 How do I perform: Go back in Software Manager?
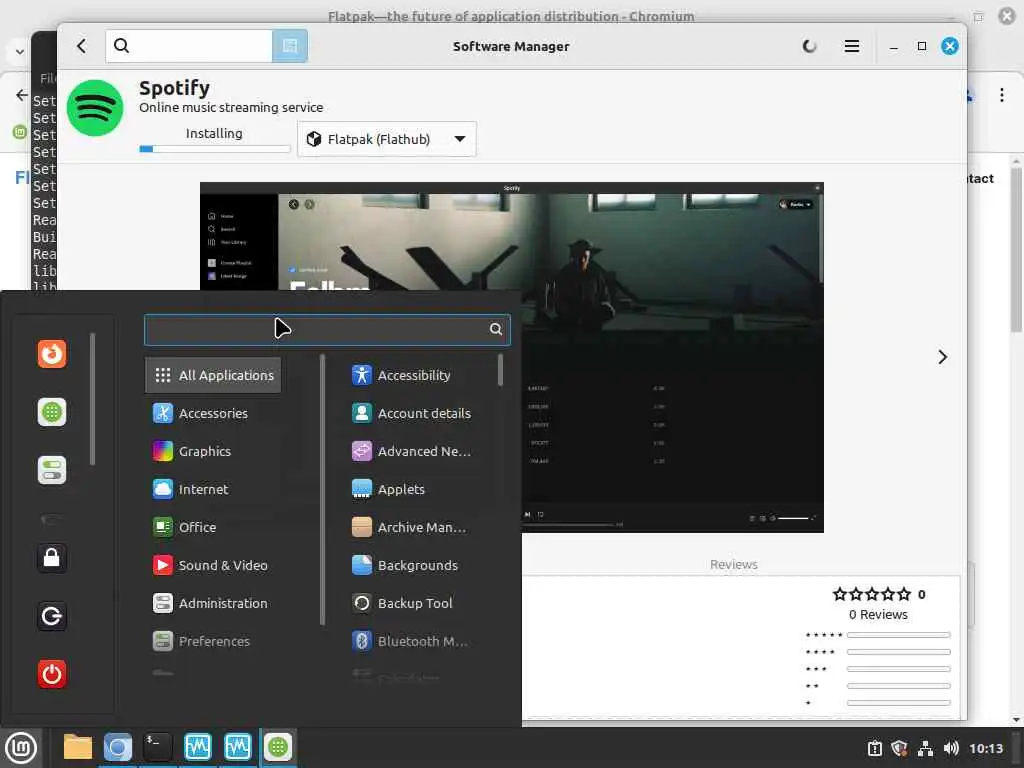coord(82,46)
